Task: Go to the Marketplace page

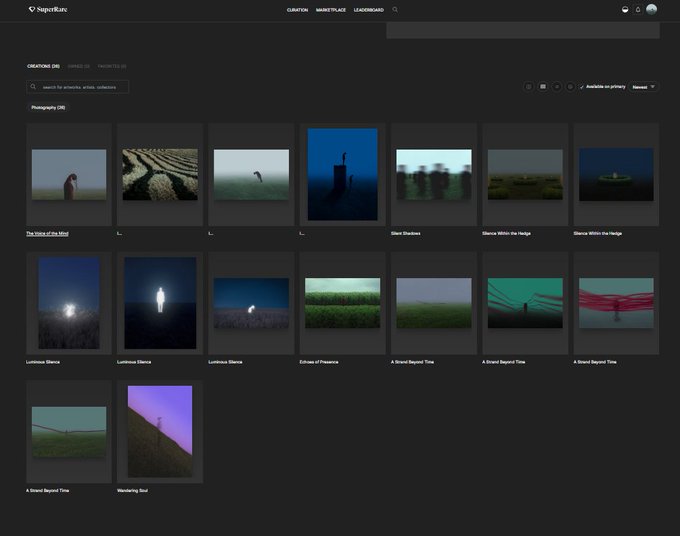Action: pyautogui.click(x=330, y=10)
